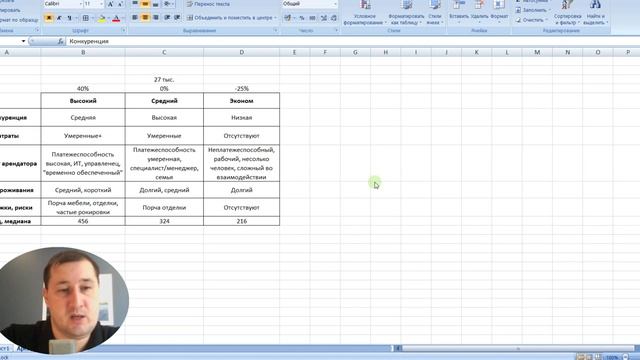This screenshot has height=360, width=640.
Task: Click the borders icon in Font group
Action: [86, 18]
